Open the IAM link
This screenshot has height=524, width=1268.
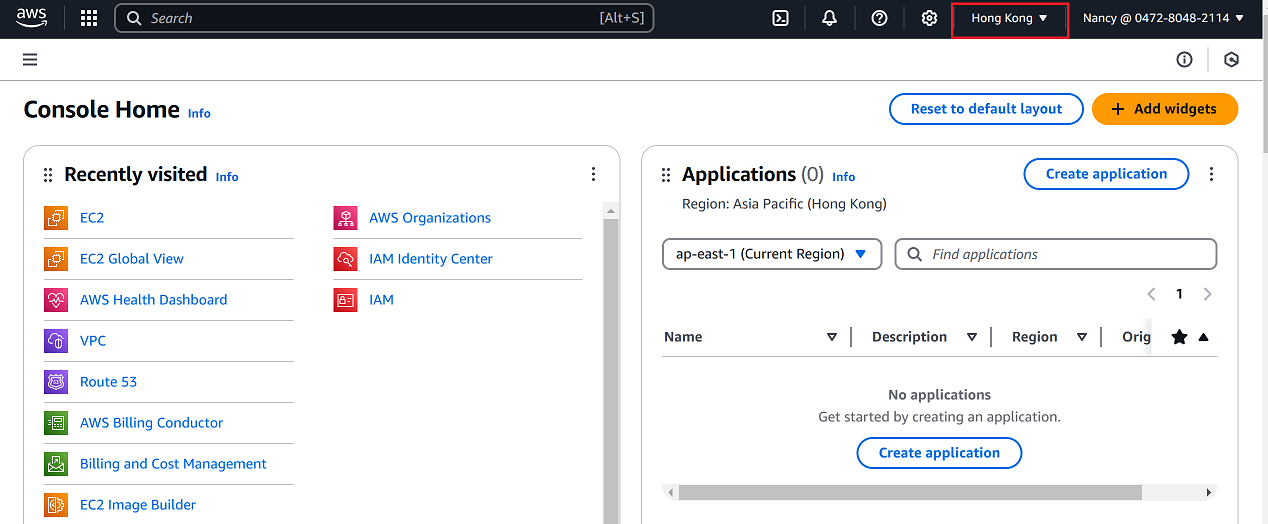(381, 300)
